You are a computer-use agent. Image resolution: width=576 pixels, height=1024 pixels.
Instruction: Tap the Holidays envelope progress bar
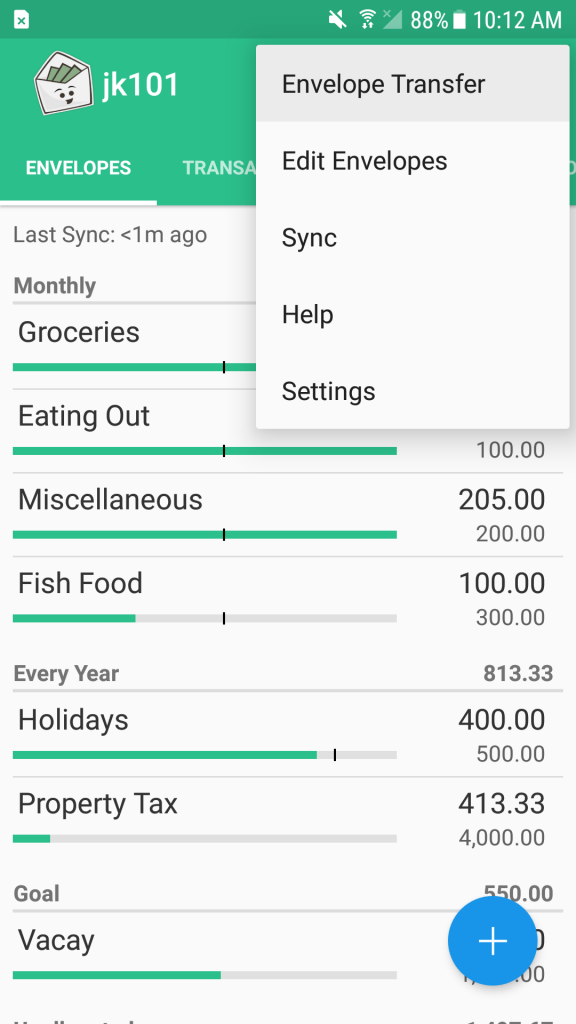[205, 755]
